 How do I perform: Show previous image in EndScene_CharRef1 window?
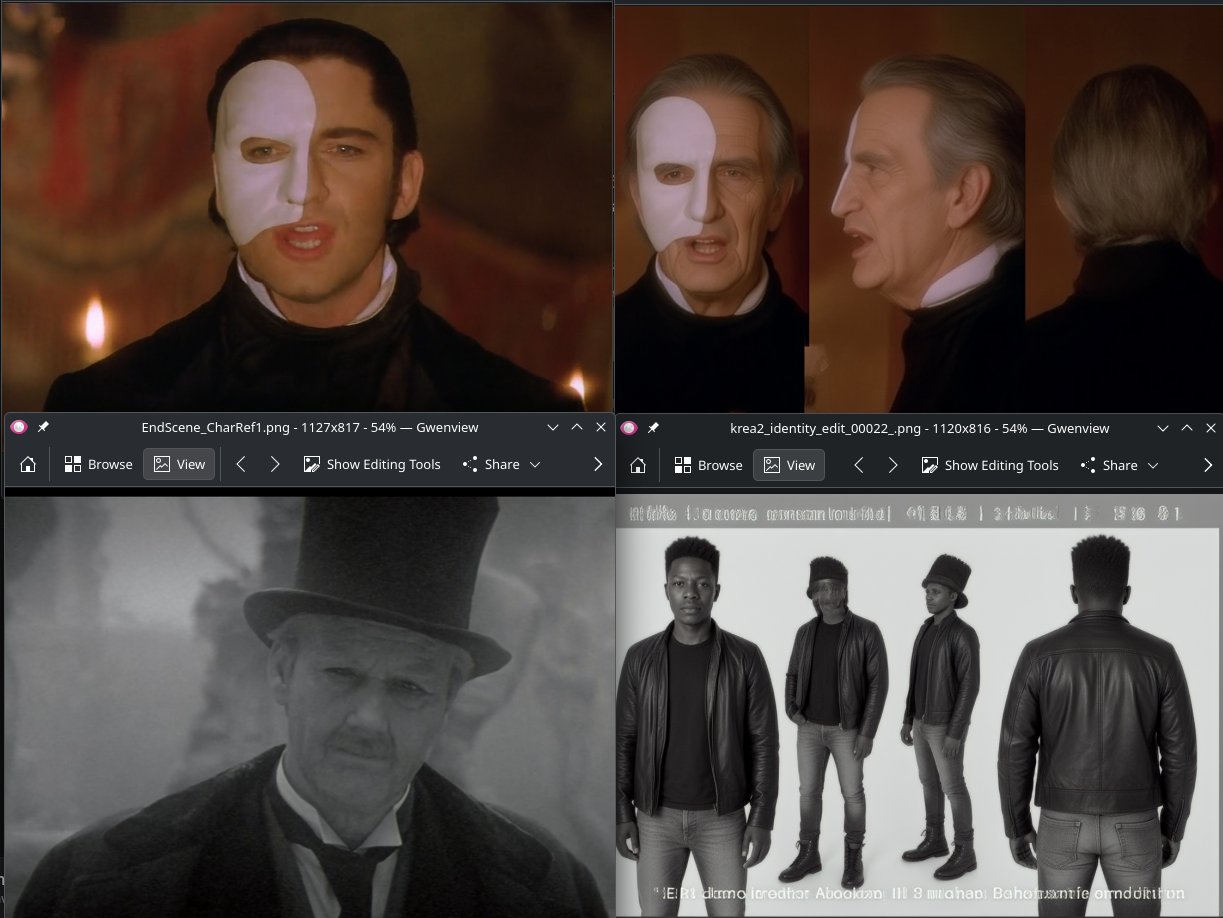241,464
